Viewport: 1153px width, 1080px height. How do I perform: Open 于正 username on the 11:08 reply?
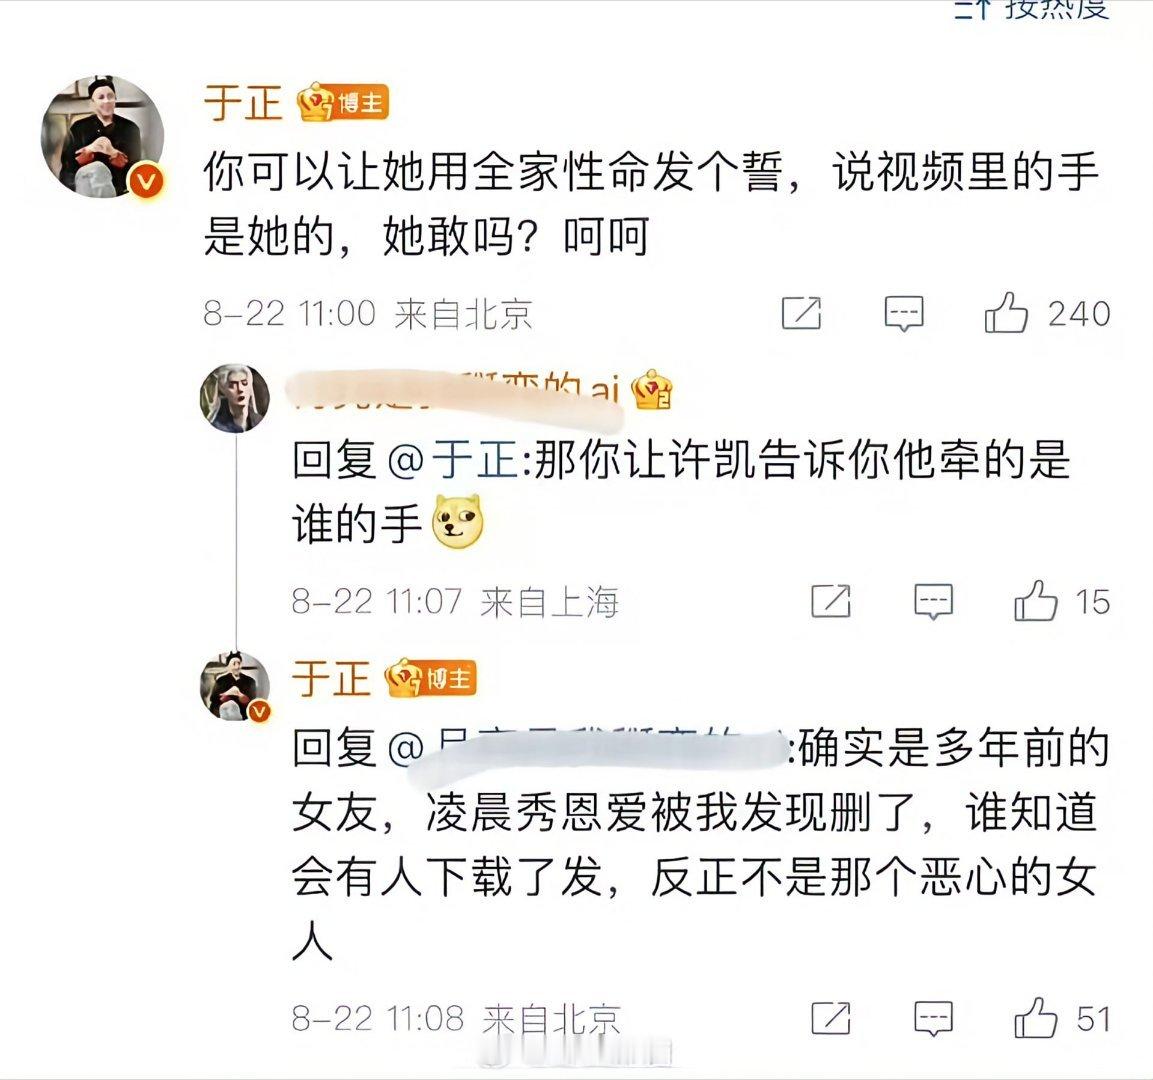[x=331, y=678]
